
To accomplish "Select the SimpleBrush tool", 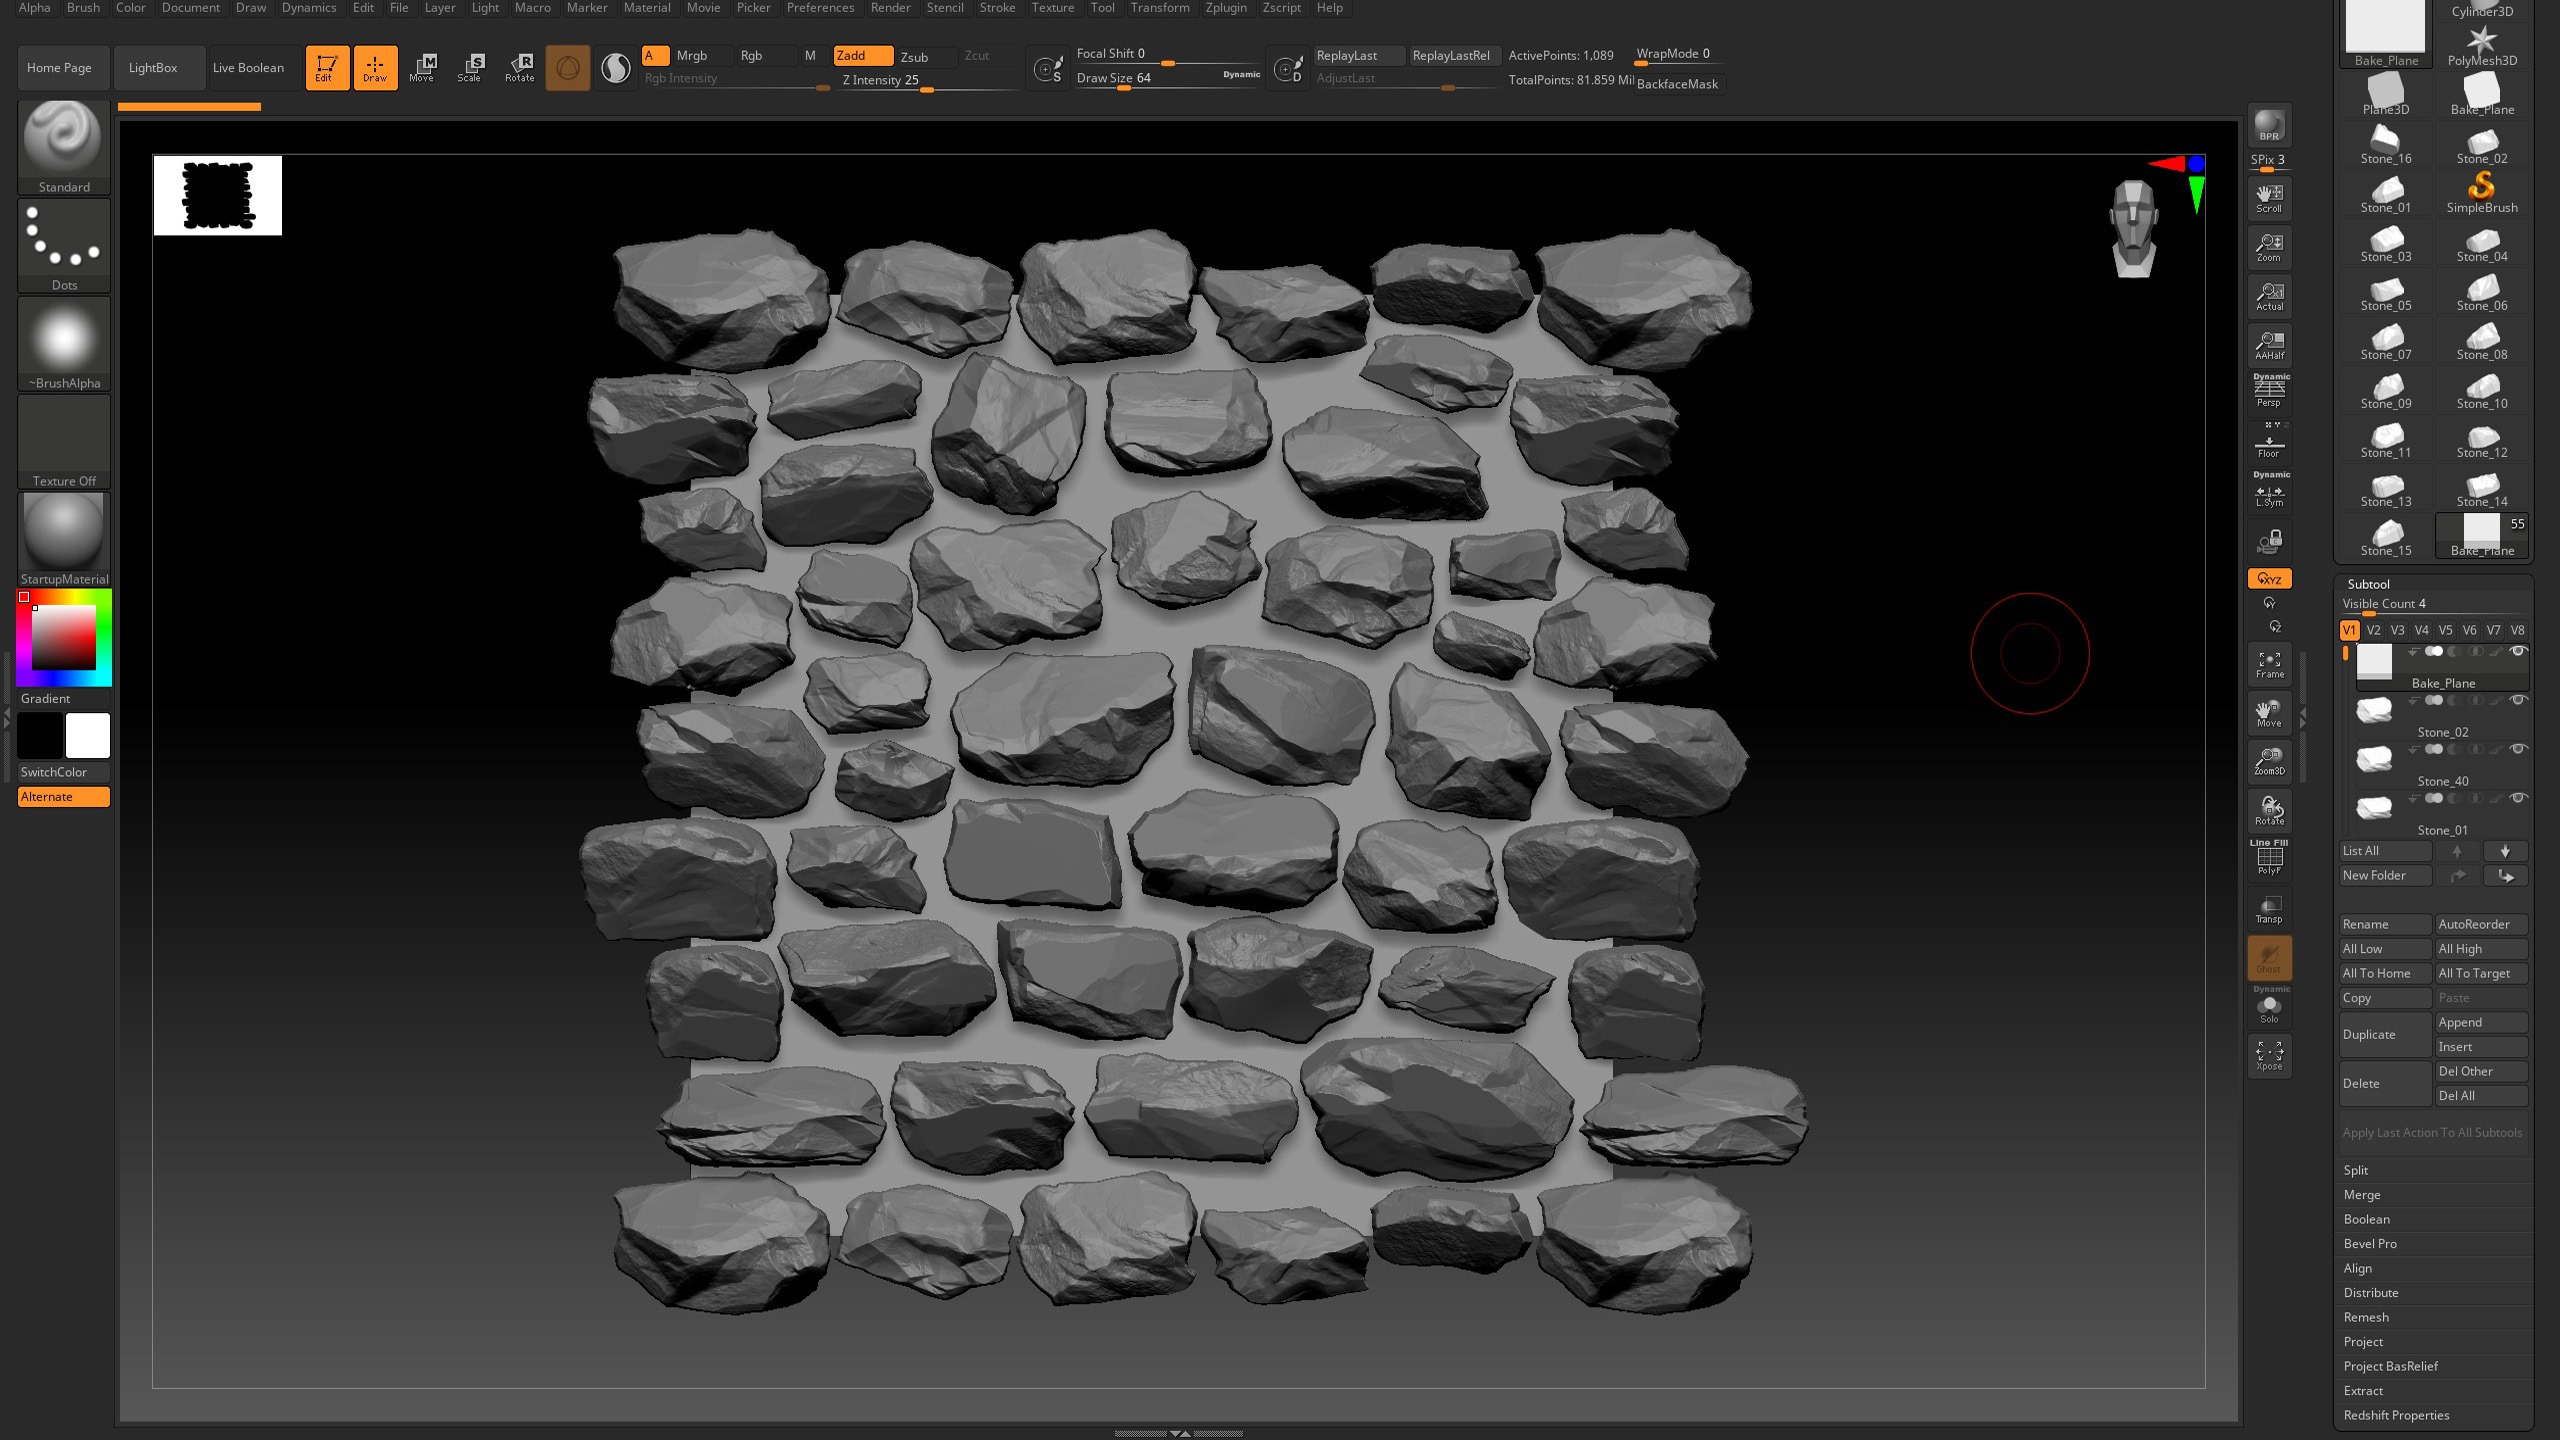I will [2482, 193].
